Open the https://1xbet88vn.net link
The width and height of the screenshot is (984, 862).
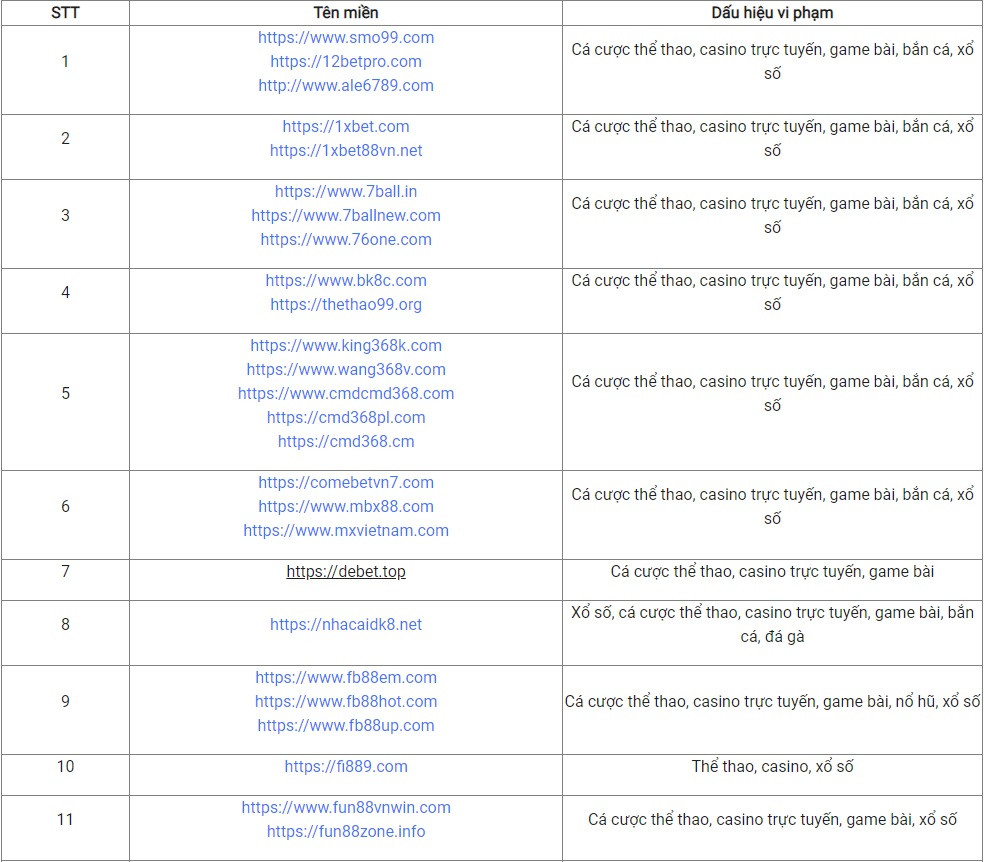(346, 151)
